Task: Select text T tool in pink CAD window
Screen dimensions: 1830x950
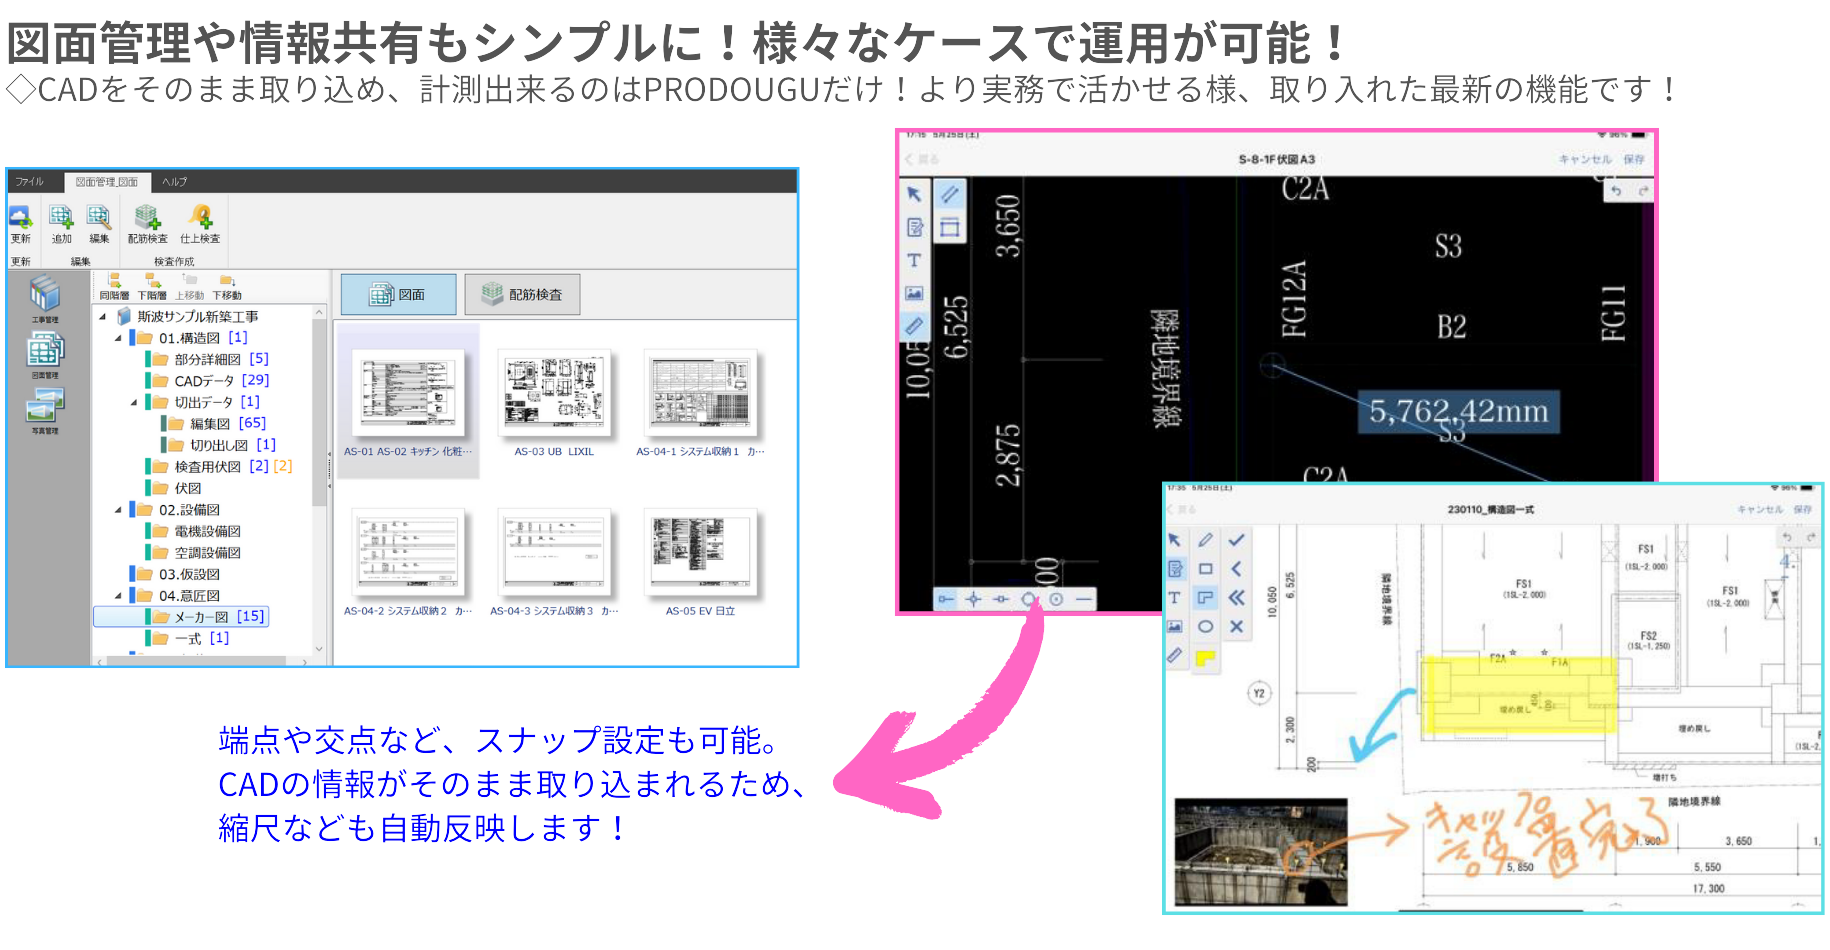Action: [914, 261]
